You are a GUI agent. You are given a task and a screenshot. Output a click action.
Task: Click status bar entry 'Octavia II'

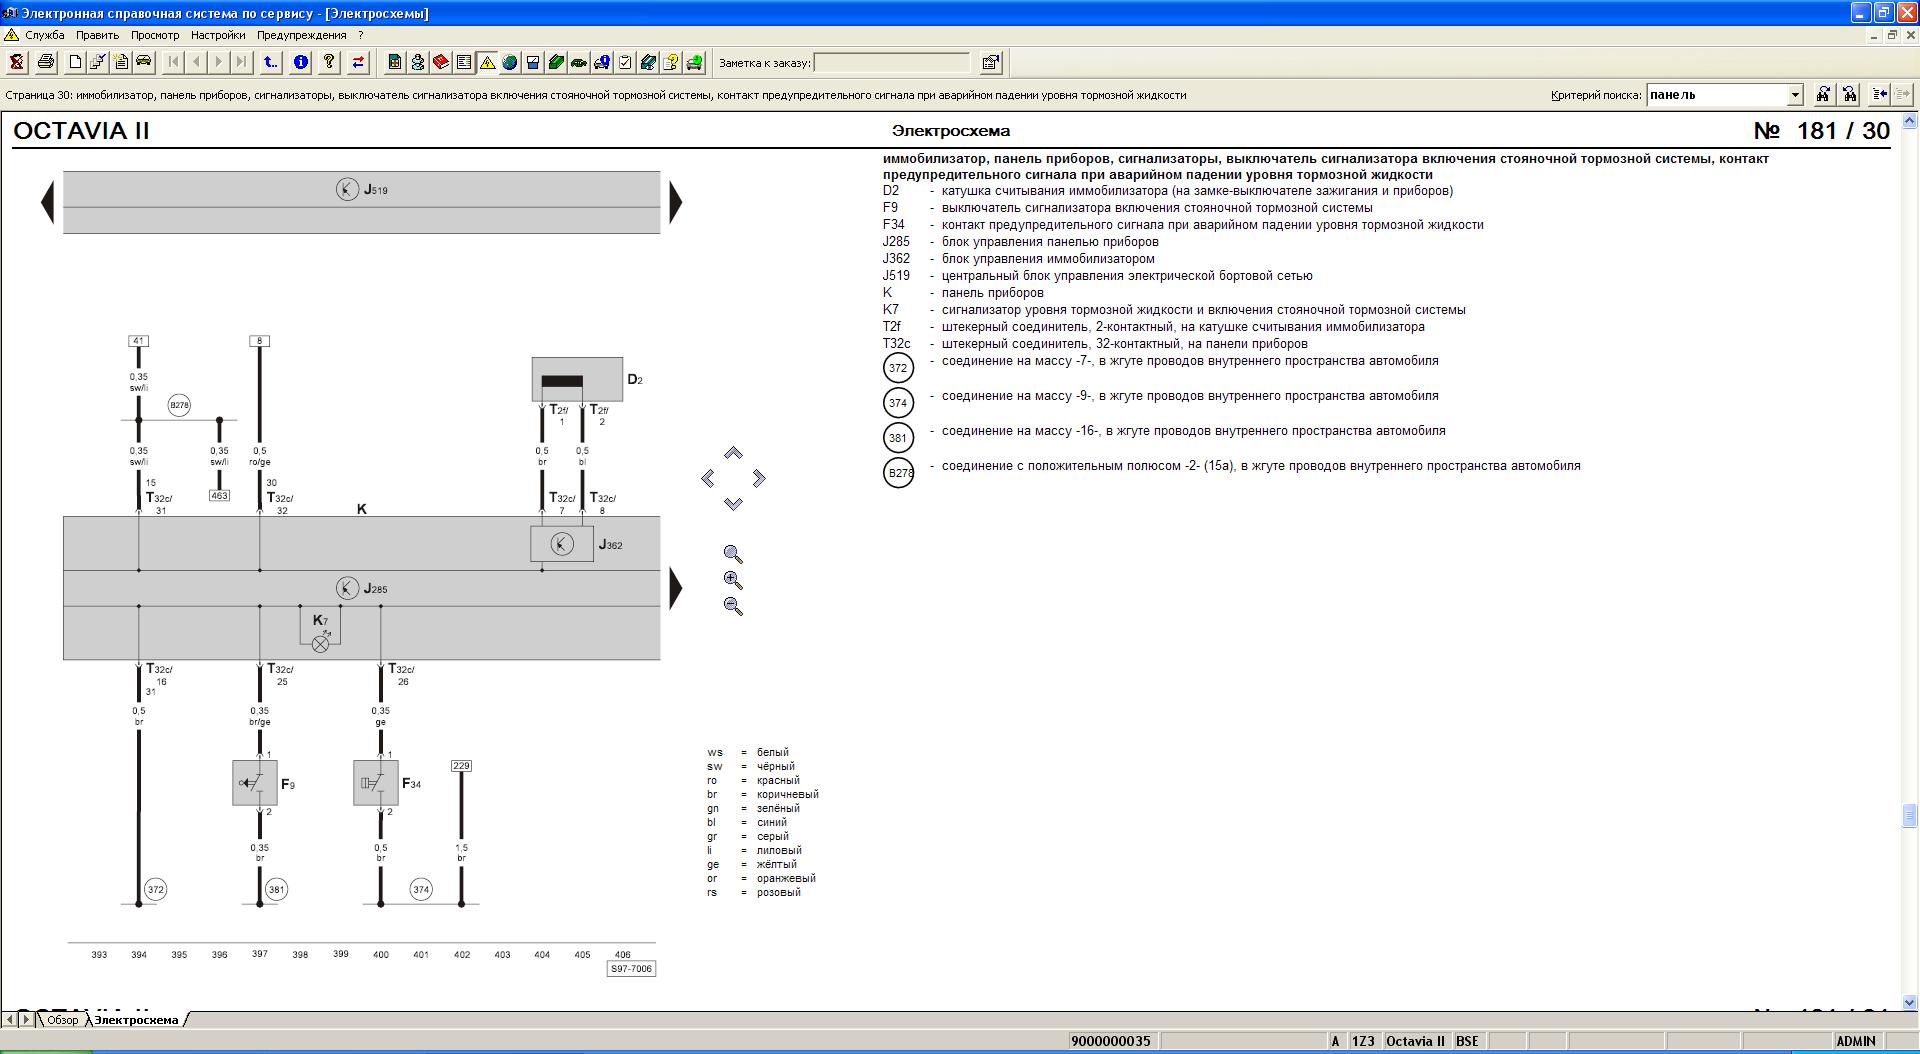(x=1415, y=1041)
